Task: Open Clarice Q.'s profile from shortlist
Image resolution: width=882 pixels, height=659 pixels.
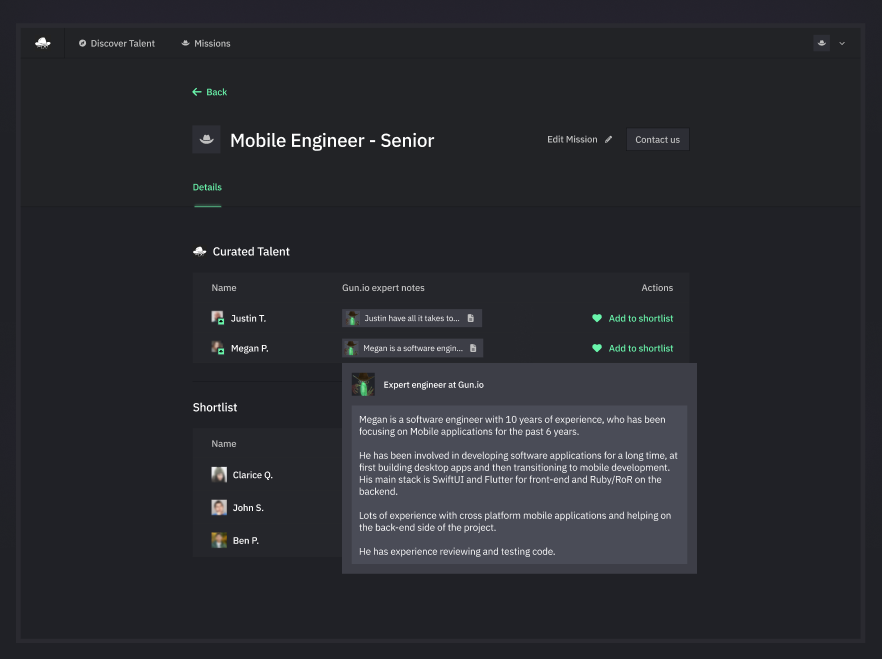Action: [x=252, y=475]
